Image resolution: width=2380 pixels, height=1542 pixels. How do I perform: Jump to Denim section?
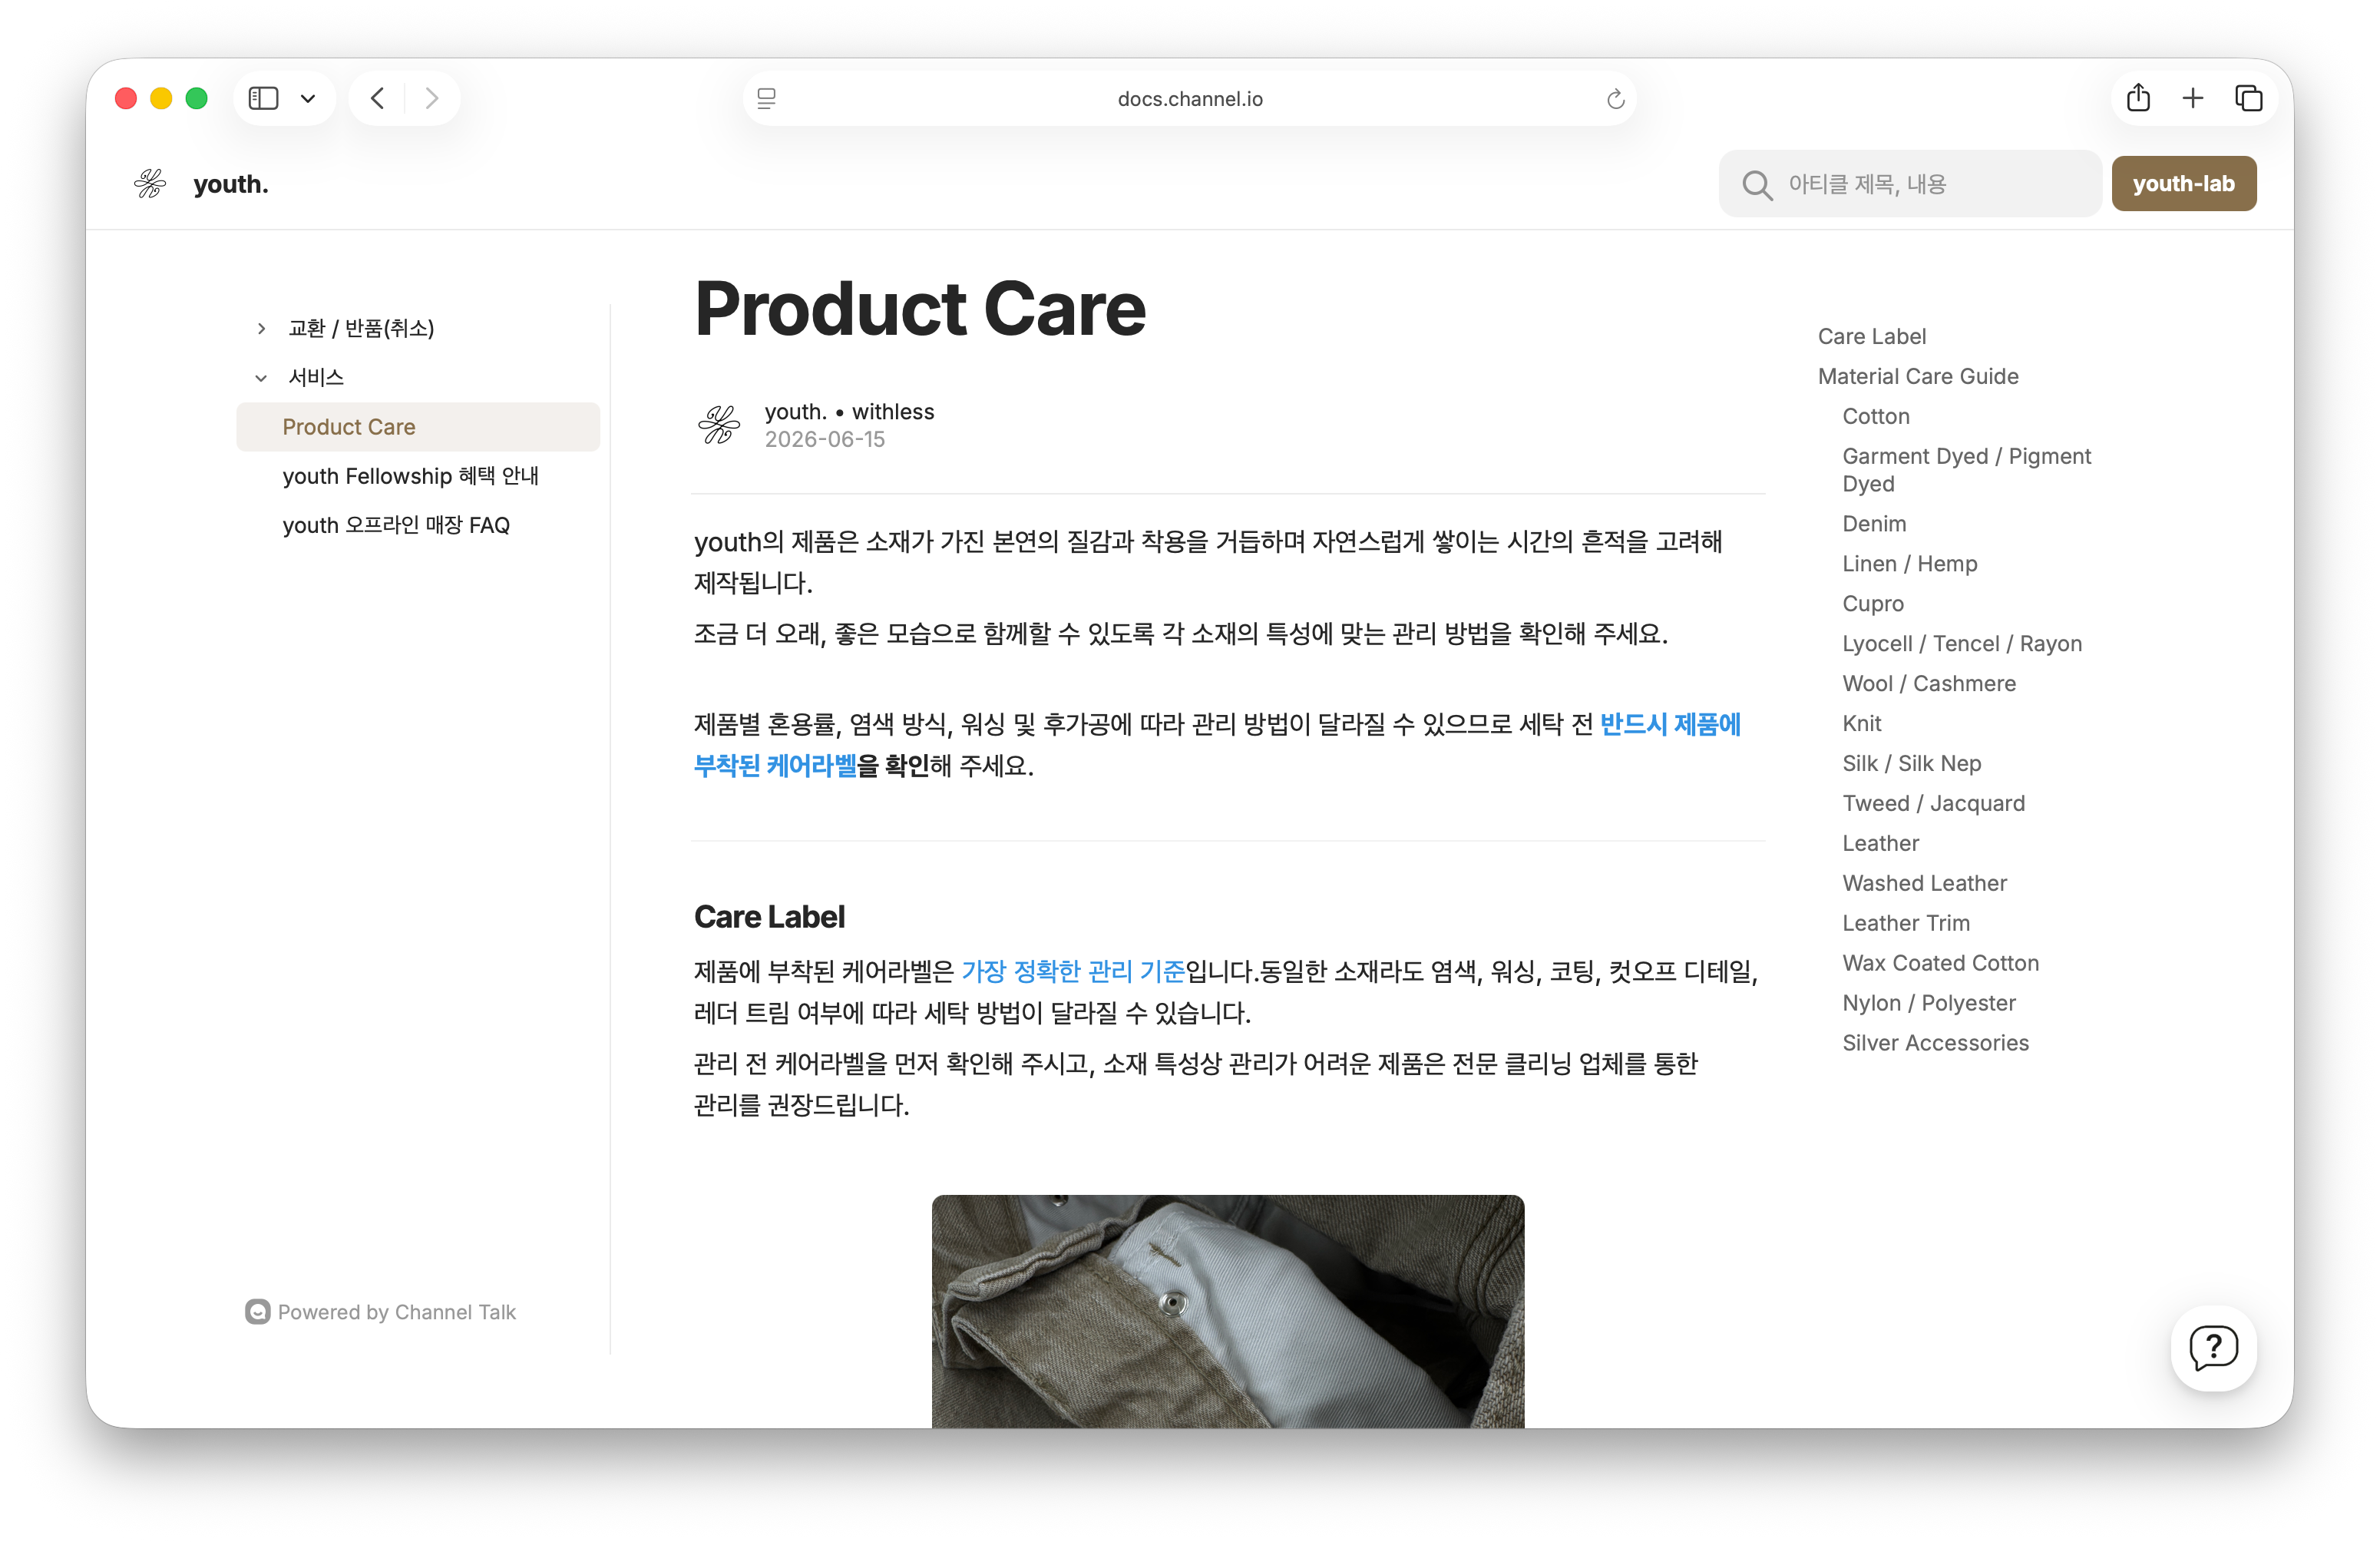1874,524
